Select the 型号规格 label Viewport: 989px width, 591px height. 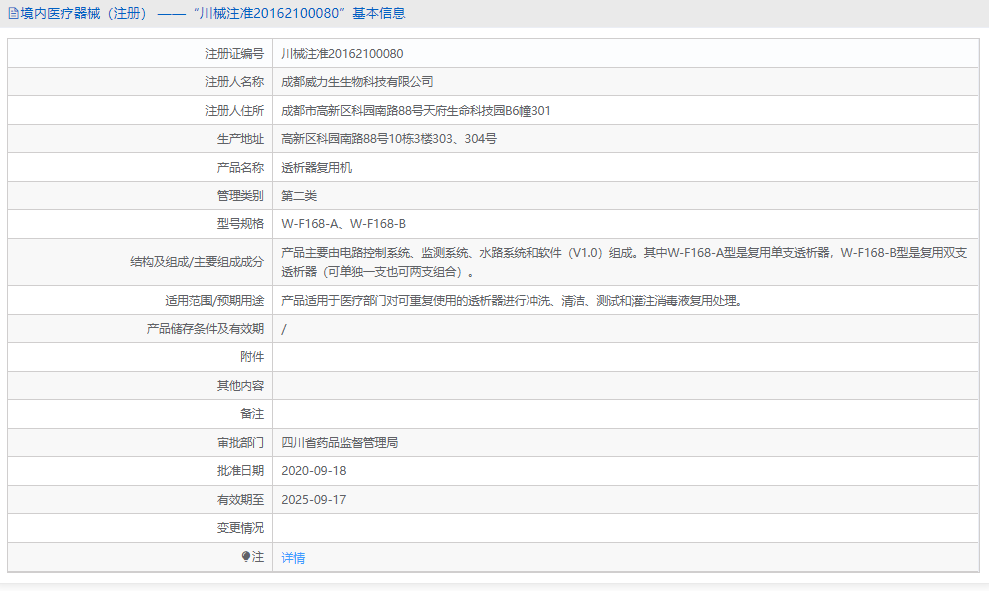tap(240, 224)
